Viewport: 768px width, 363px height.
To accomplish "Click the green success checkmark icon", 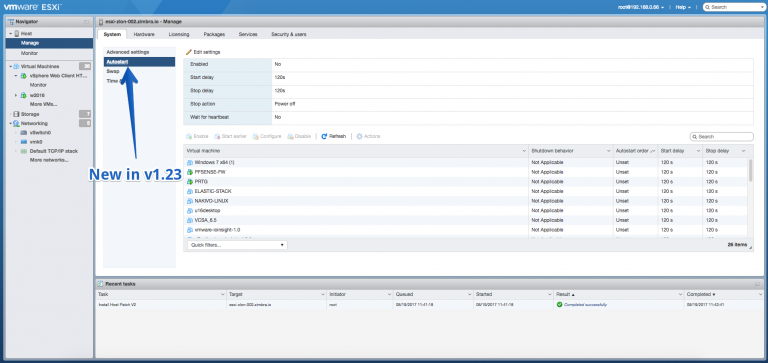I will coord(559,304).
